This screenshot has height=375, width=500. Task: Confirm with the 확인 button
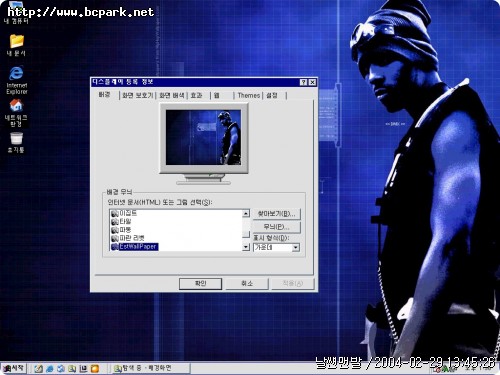pyautogui.click(x=200, y=284)
